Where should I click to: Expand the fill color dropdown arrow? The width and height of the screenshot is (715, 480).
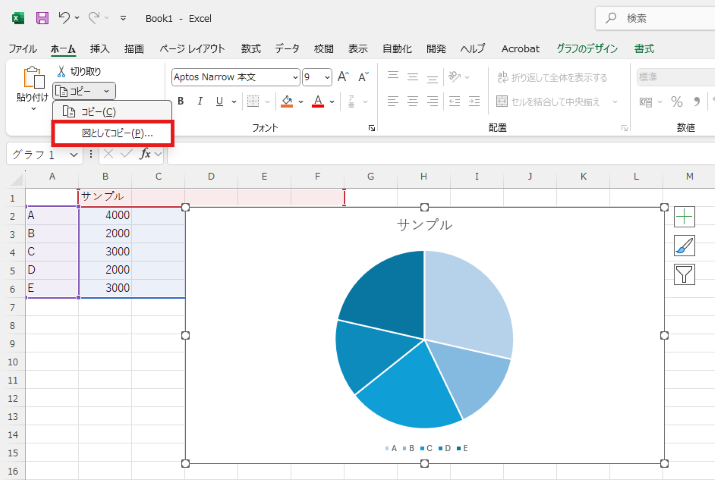coord(301,102)
